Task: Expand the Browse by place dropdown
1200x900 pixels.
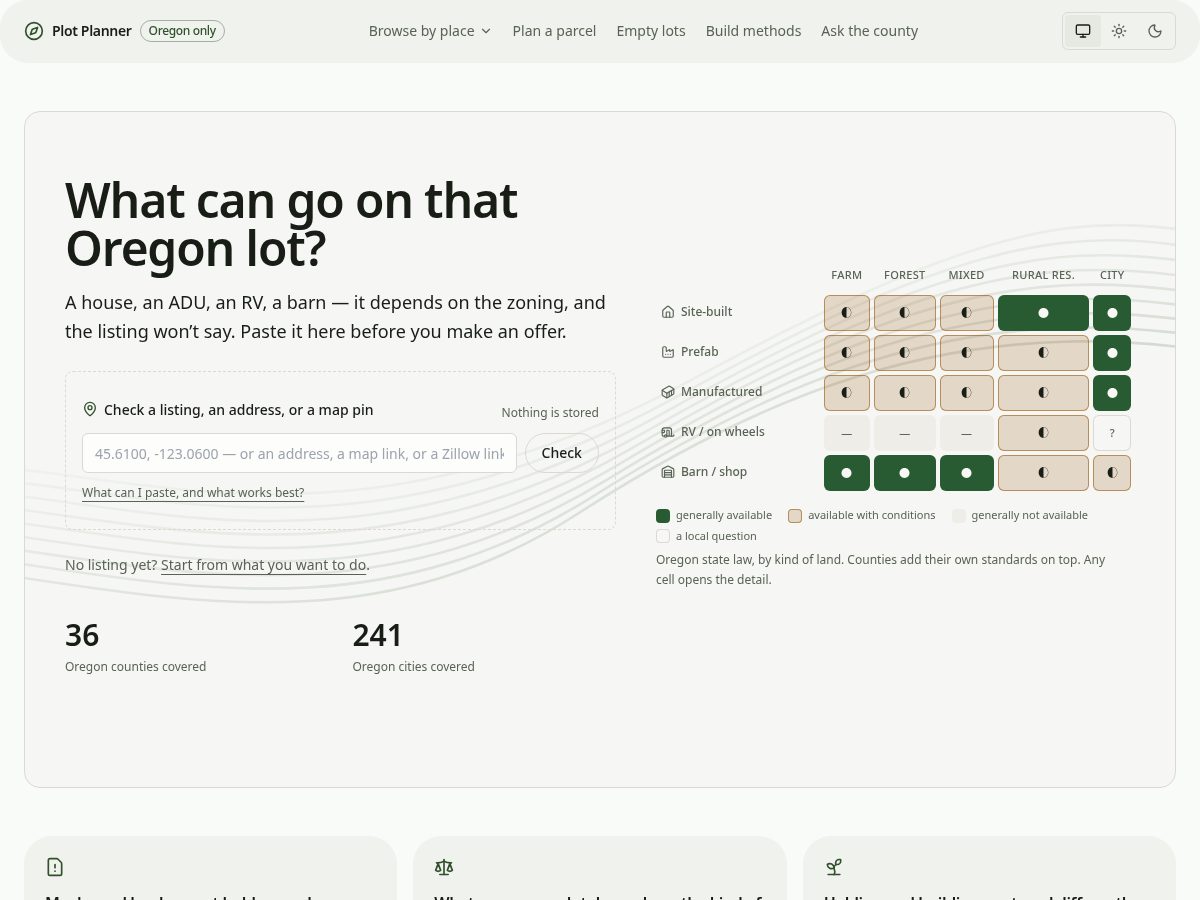Action: 430,31
